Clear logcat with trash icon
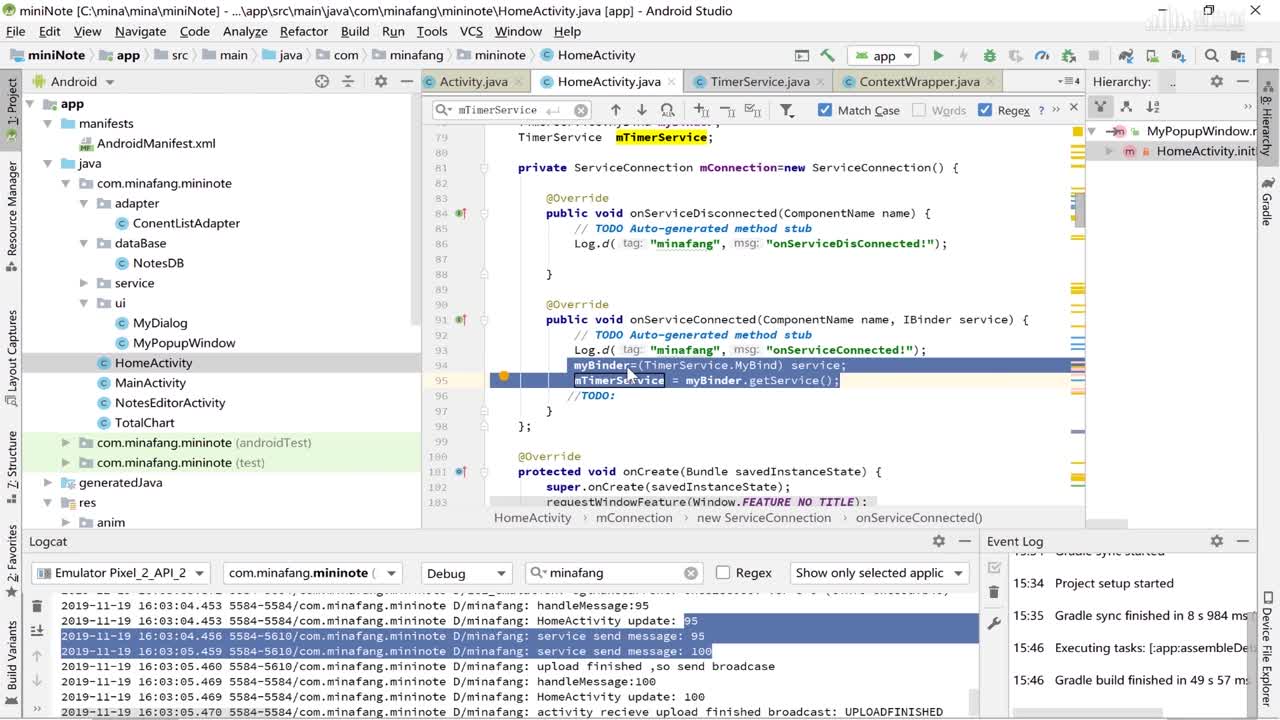 [37, 606]
